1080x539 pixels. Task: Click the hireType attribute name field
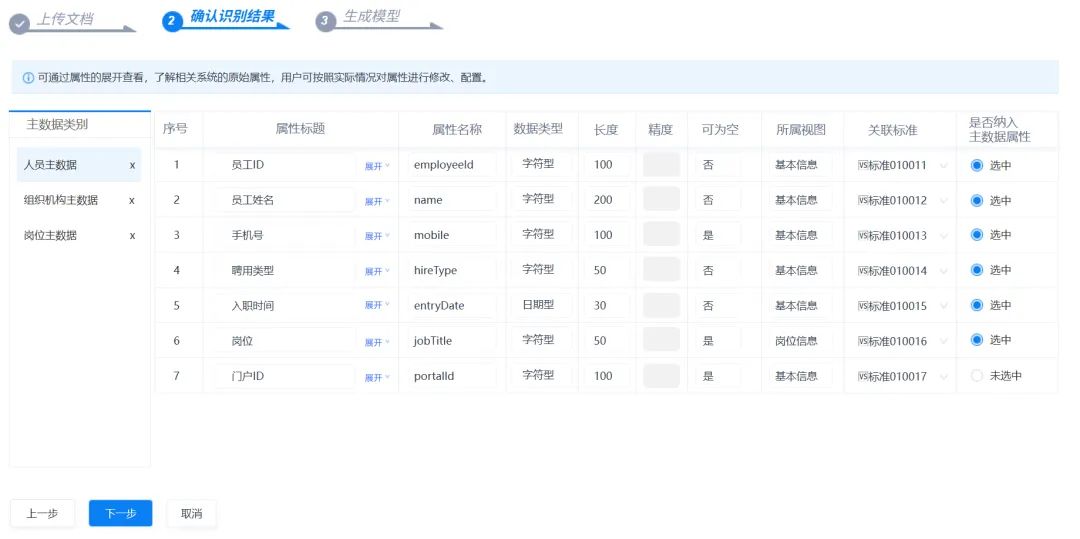pyautogui.click(x=452, y=271)
